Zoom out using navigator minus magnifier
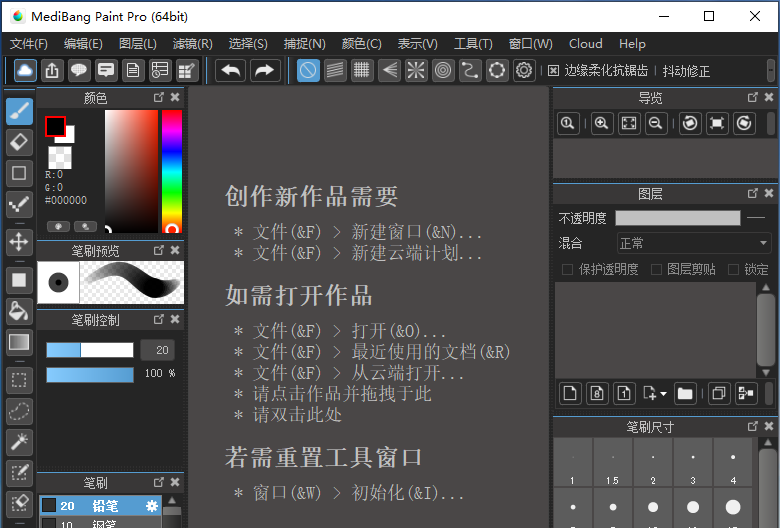The image size is (780, 528). pyautogui.click(x=656, y=123)
